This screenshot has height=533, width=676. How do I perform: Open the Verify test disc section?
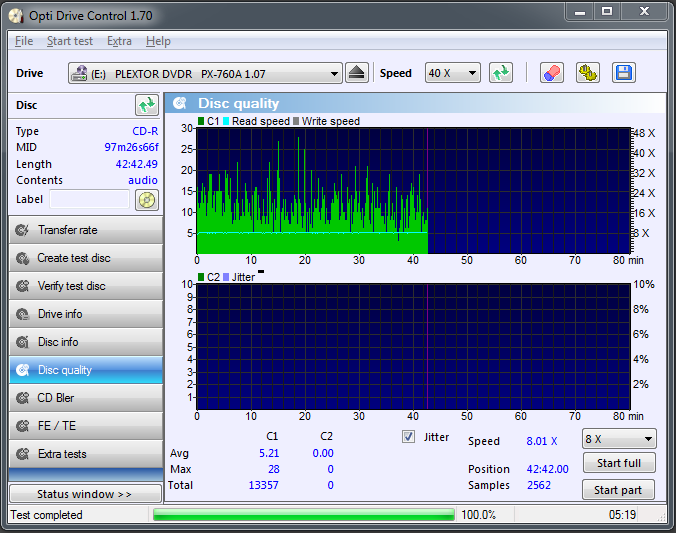pyautogui.click(x=86, y=286)
